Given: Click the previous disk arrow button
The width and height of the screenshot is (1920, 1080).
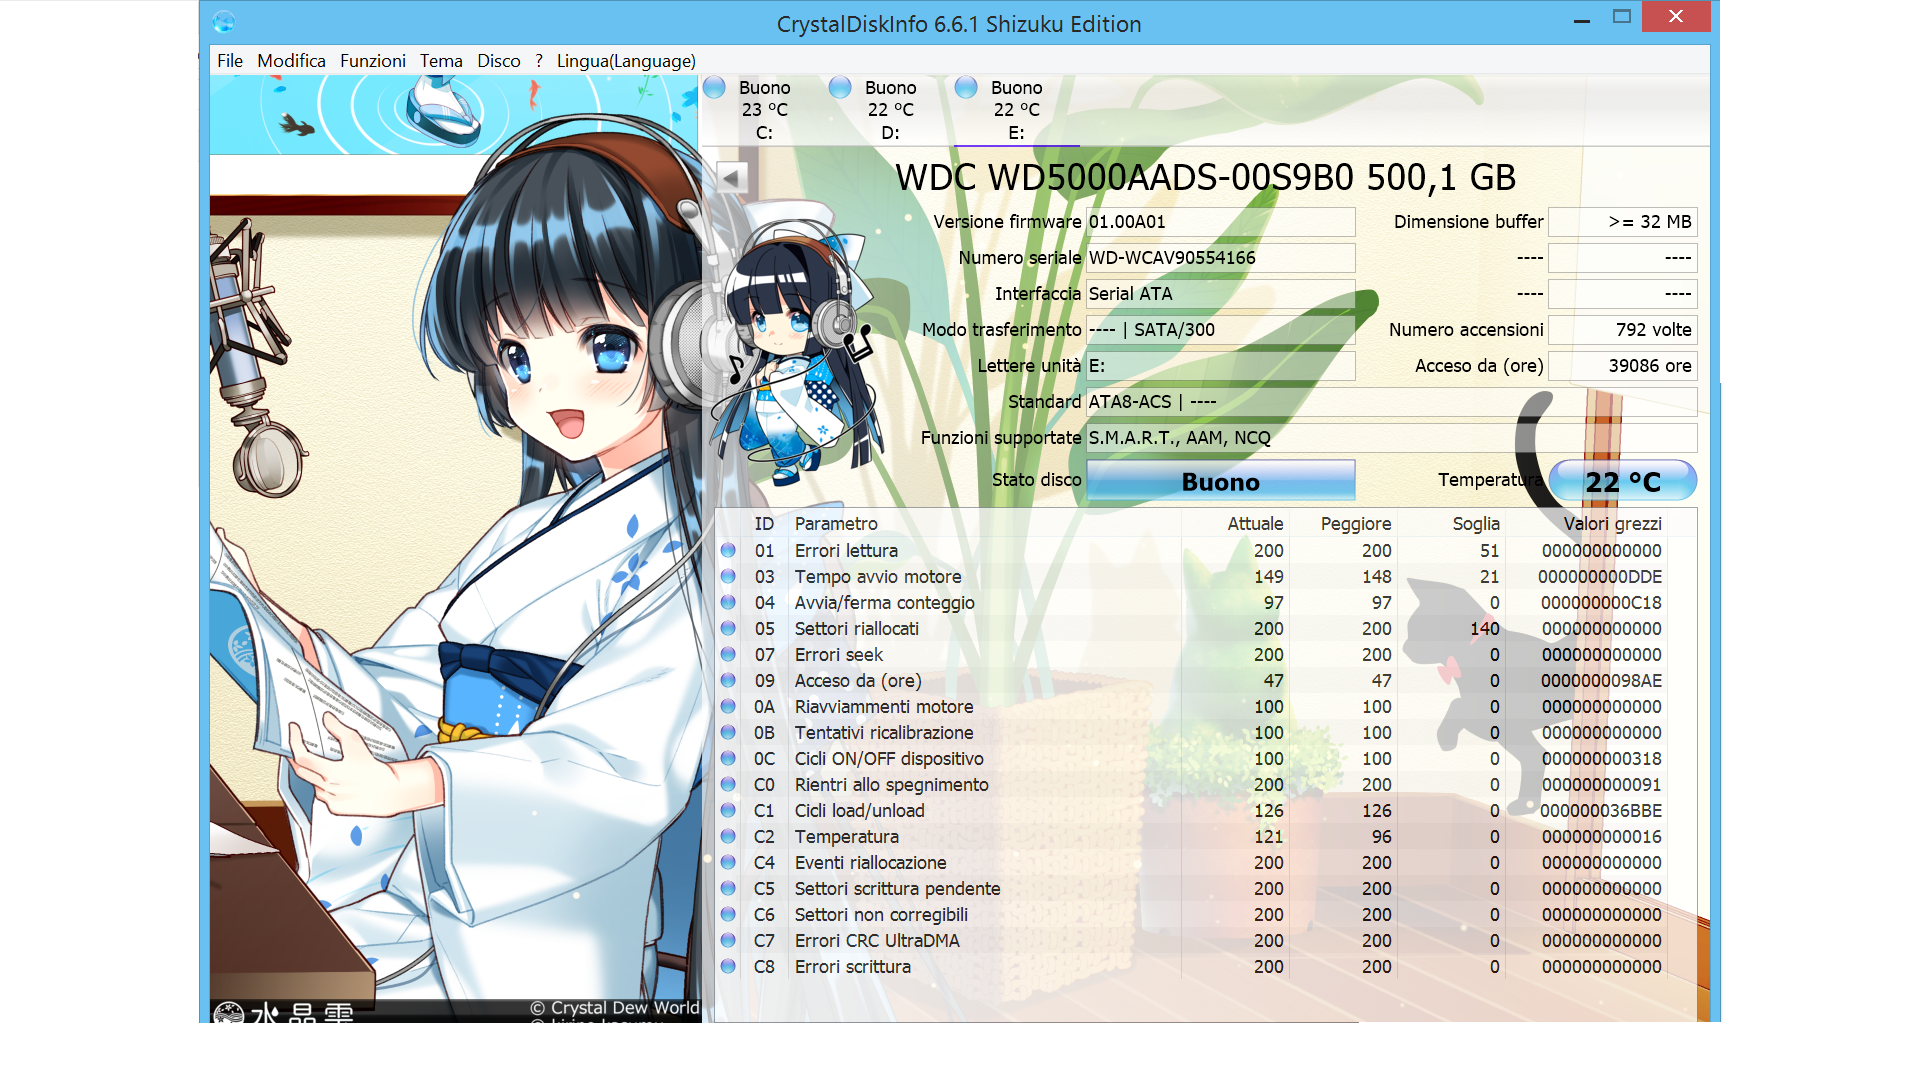Looking at the screenshot, I should coord(731,178).
